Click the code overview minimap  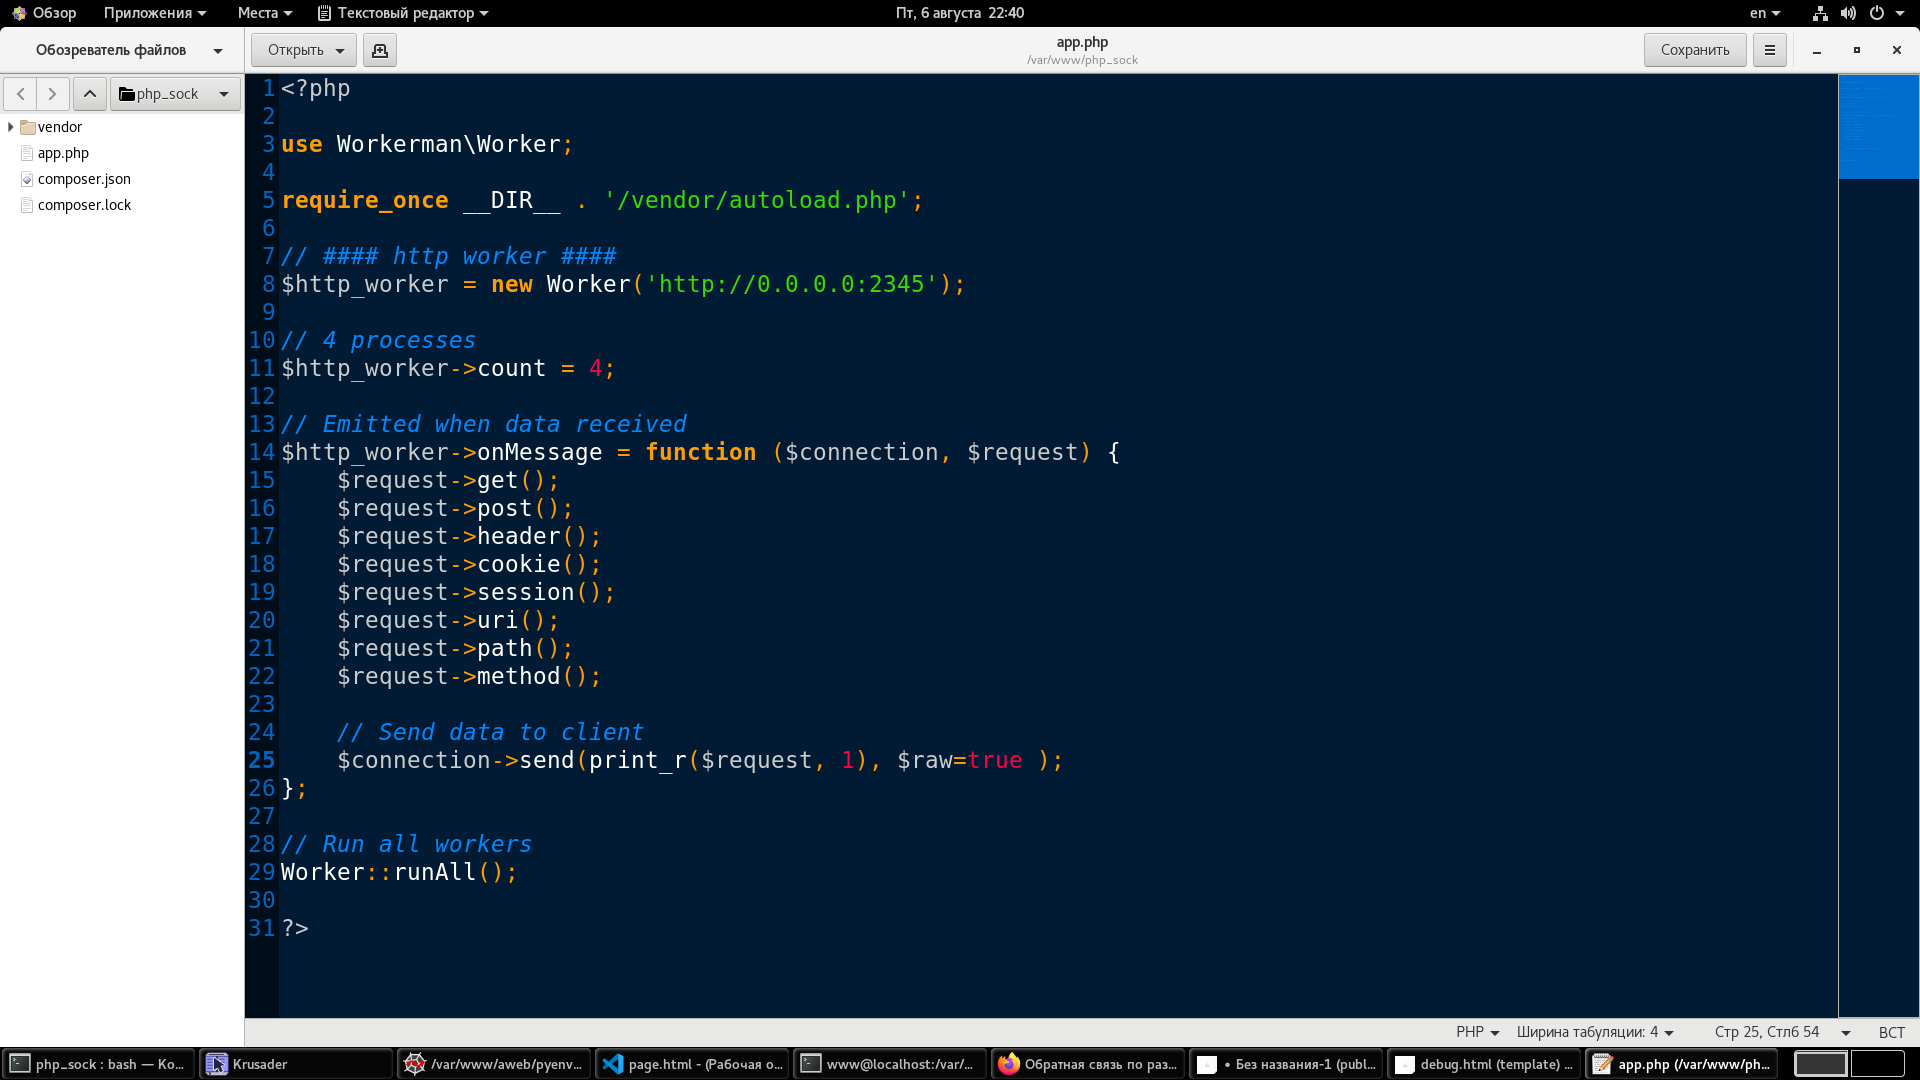(x=1878, y=127)
